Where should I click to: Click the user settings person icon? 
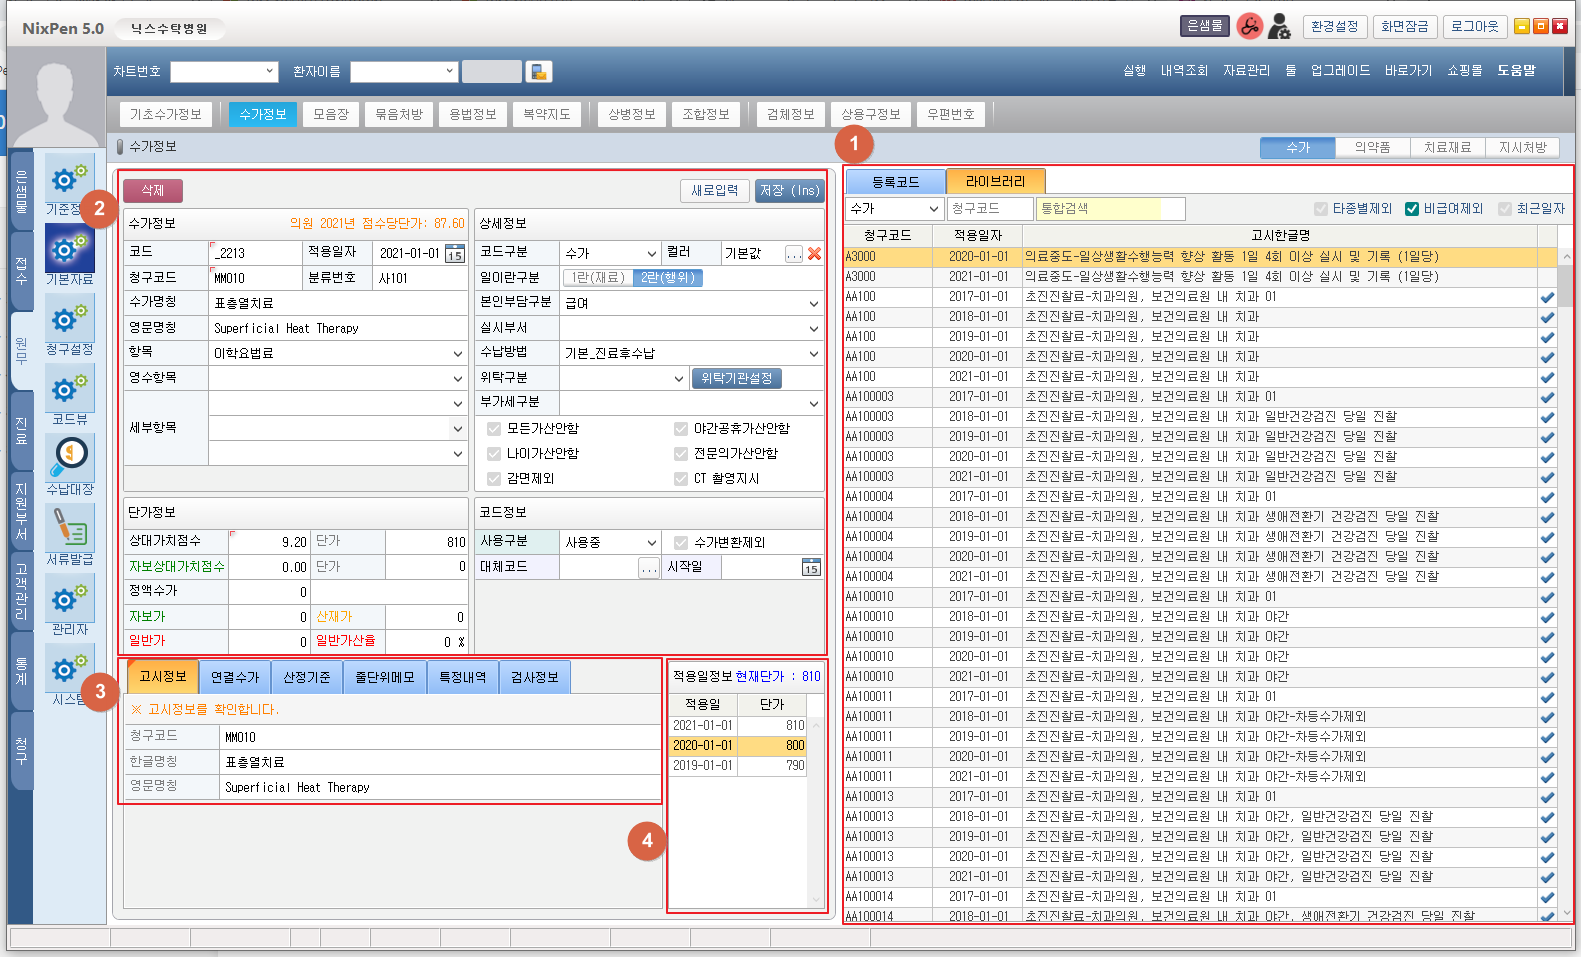tap(1279, 27)
